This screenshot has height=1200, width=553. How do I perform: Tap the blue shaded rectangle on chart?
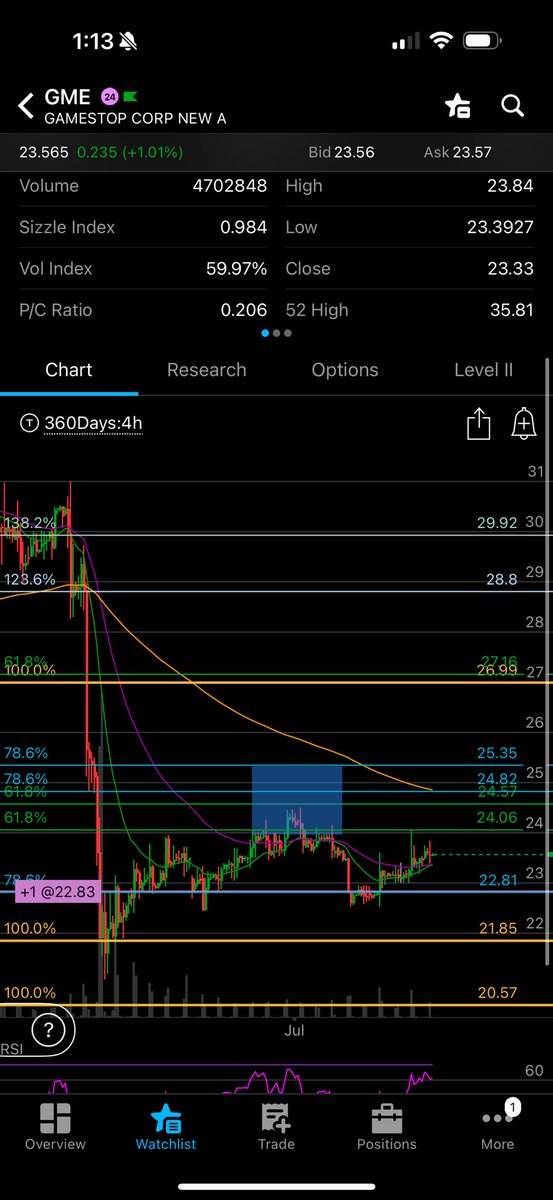297,800
